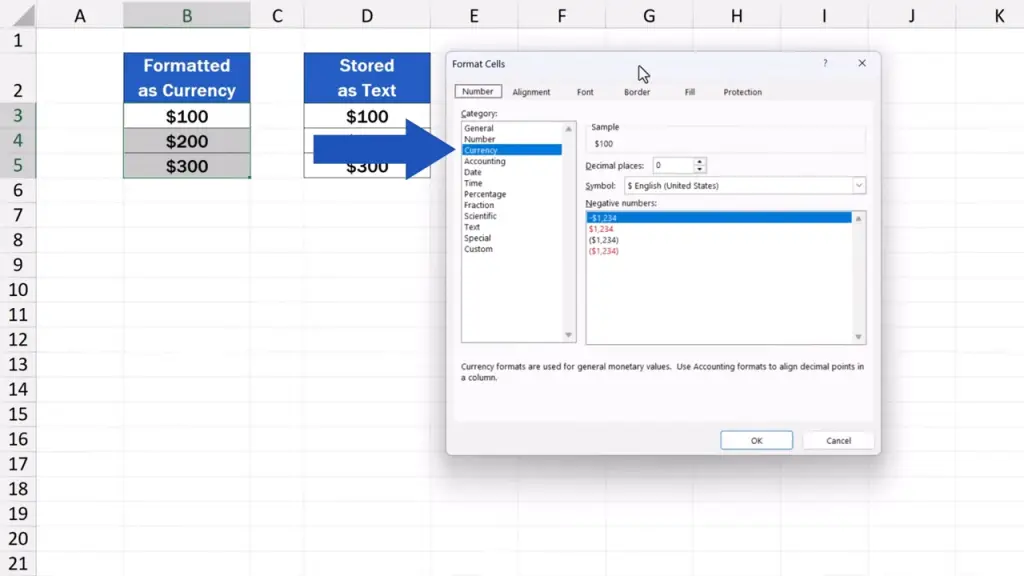
Task: Switch to the Protection tab
Action: [742, 92]
